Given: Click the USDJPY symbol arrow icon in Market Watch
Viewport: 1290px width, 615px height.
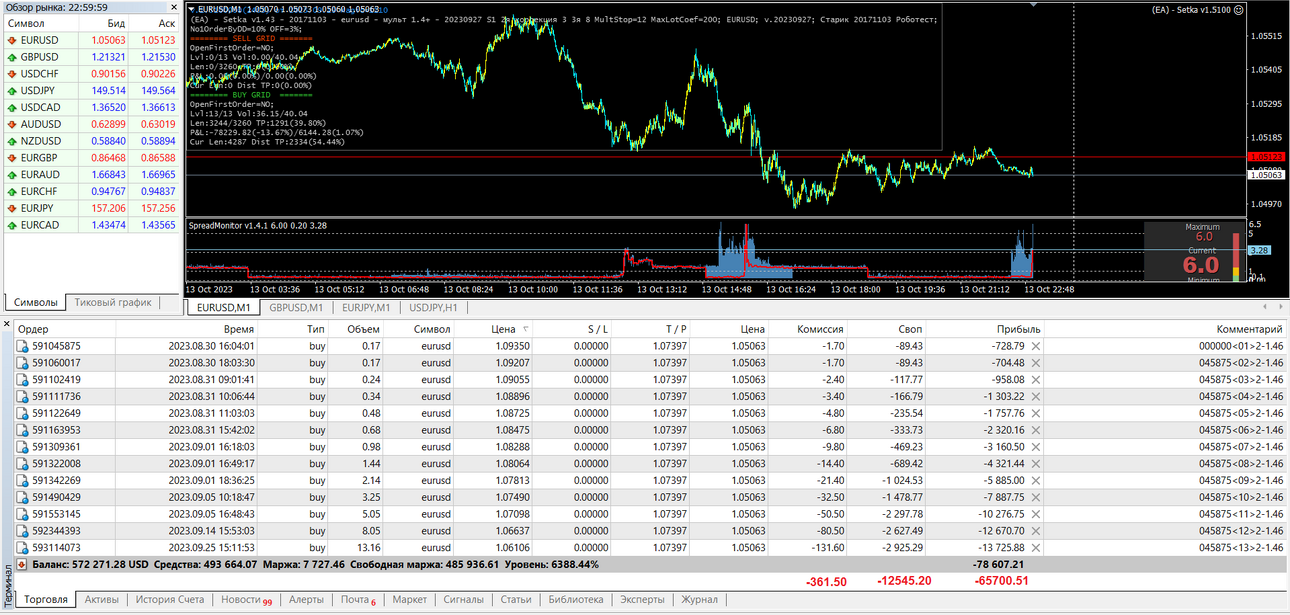Looking at the screenshot, I should pyautogui.click(x=12, y=91).
